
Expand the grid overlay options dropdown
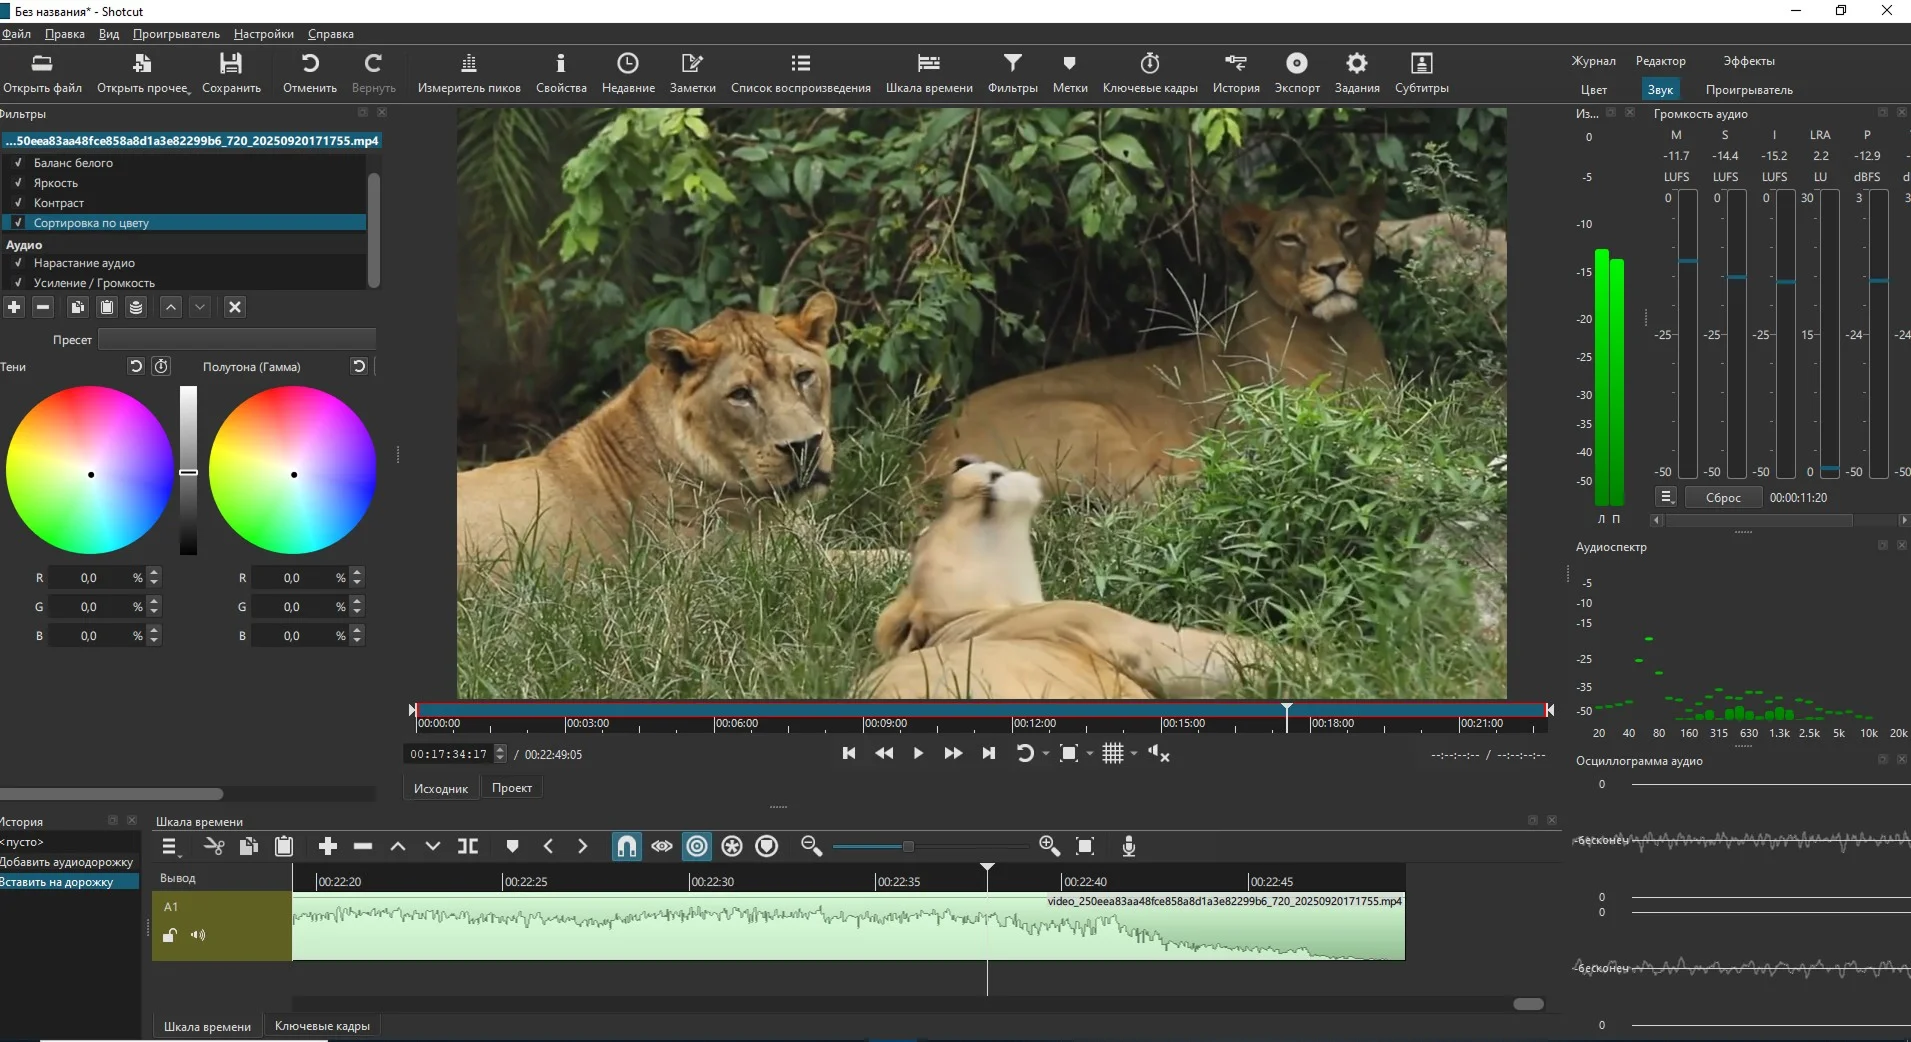[x=1134, y=754]
